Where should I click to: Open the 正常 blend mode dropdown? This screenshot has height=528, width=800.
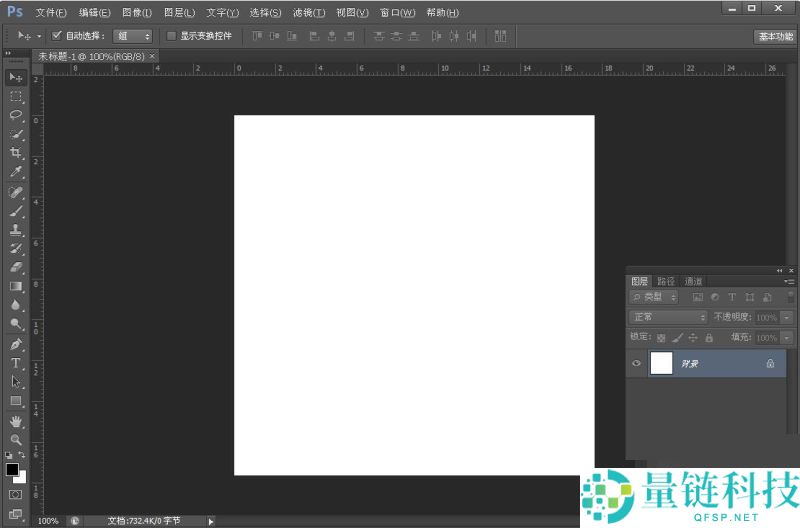point(668,317)
